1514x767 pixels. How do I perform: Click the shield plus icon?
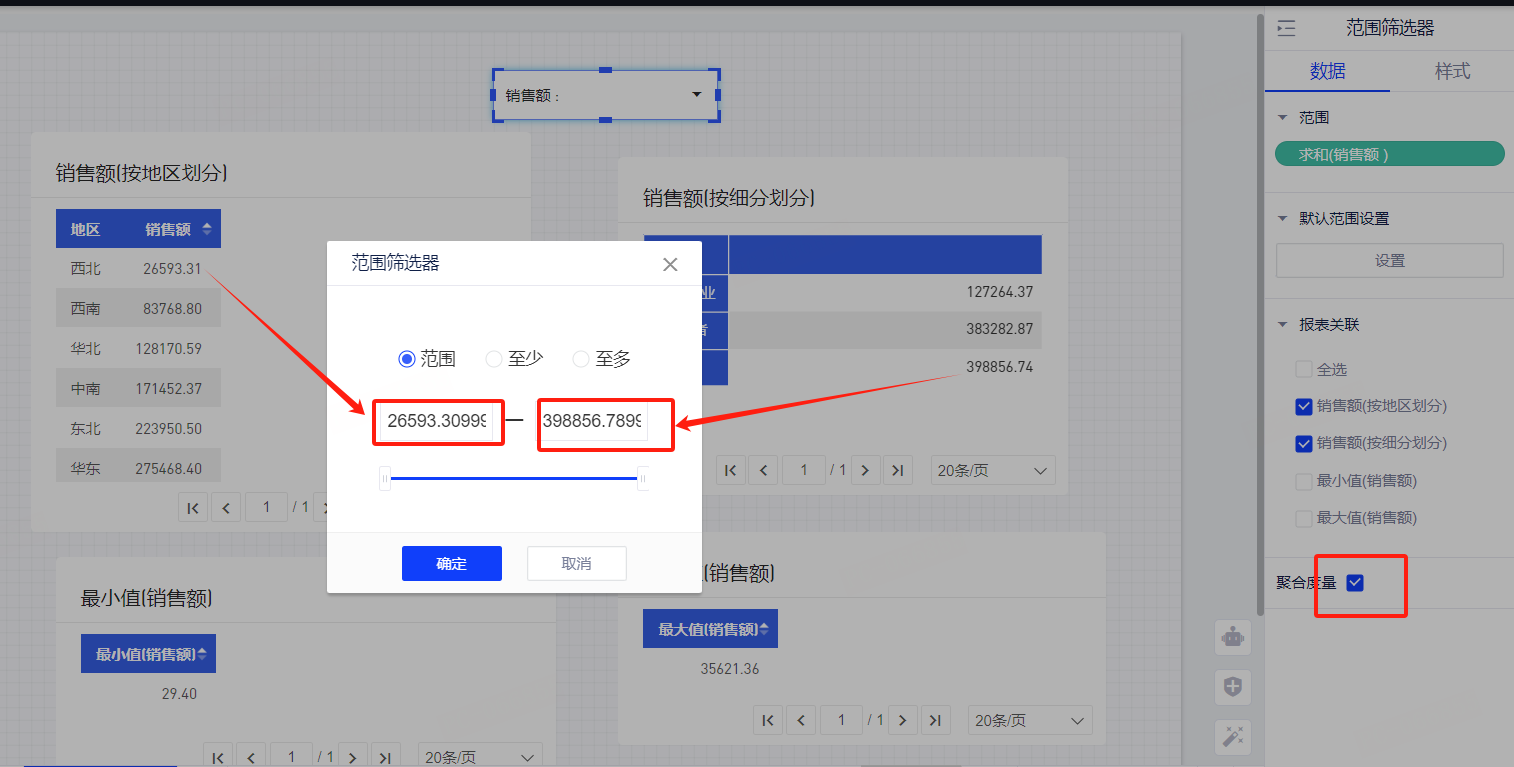coord(1233,687)
